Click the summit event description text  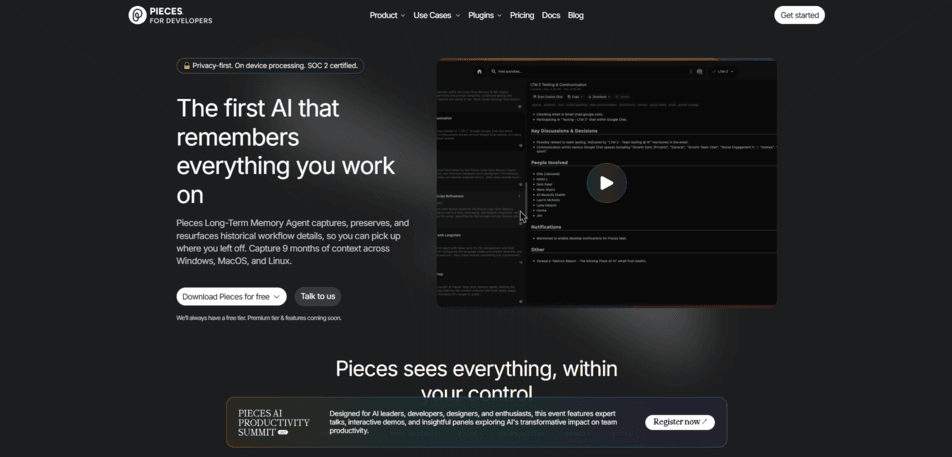(x=474, y=422)
